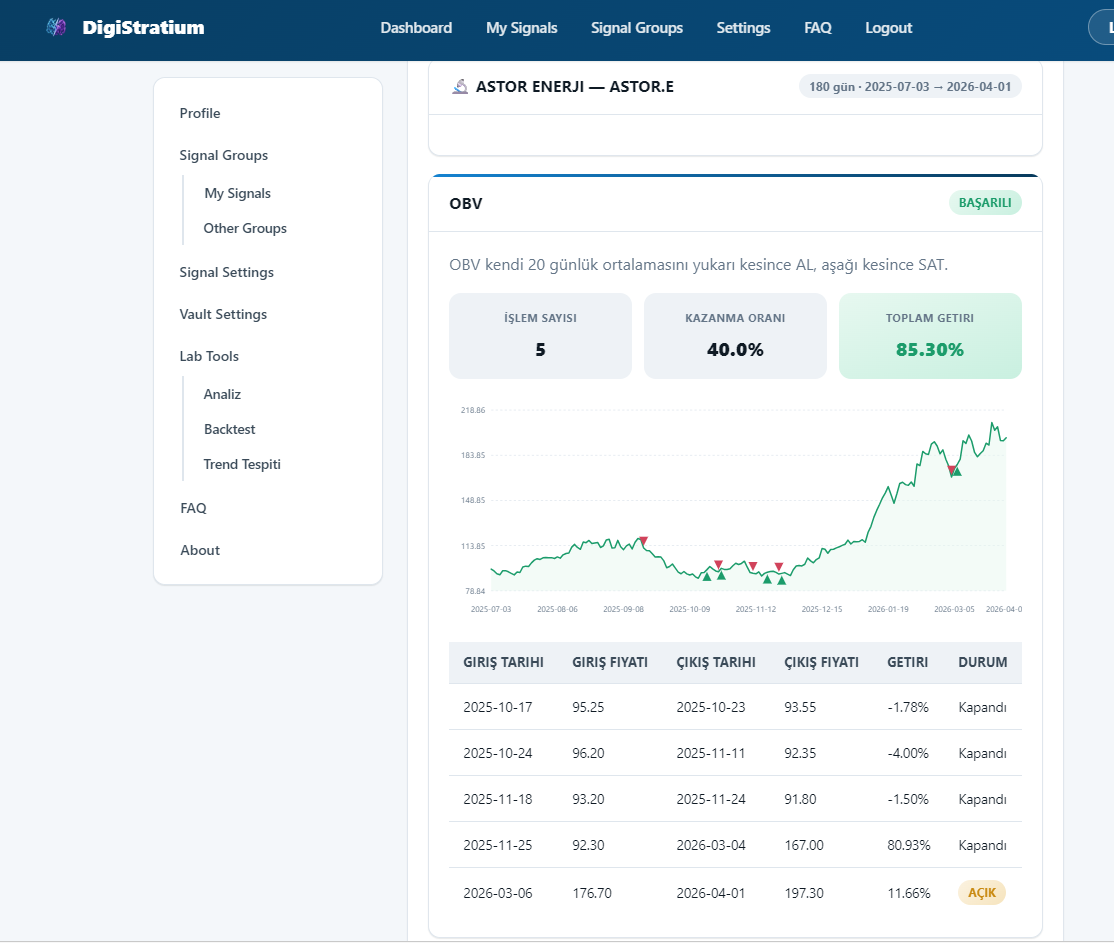Click exit price 91.80
This screenshot has width=1114, height=944.
click(801, 799)
